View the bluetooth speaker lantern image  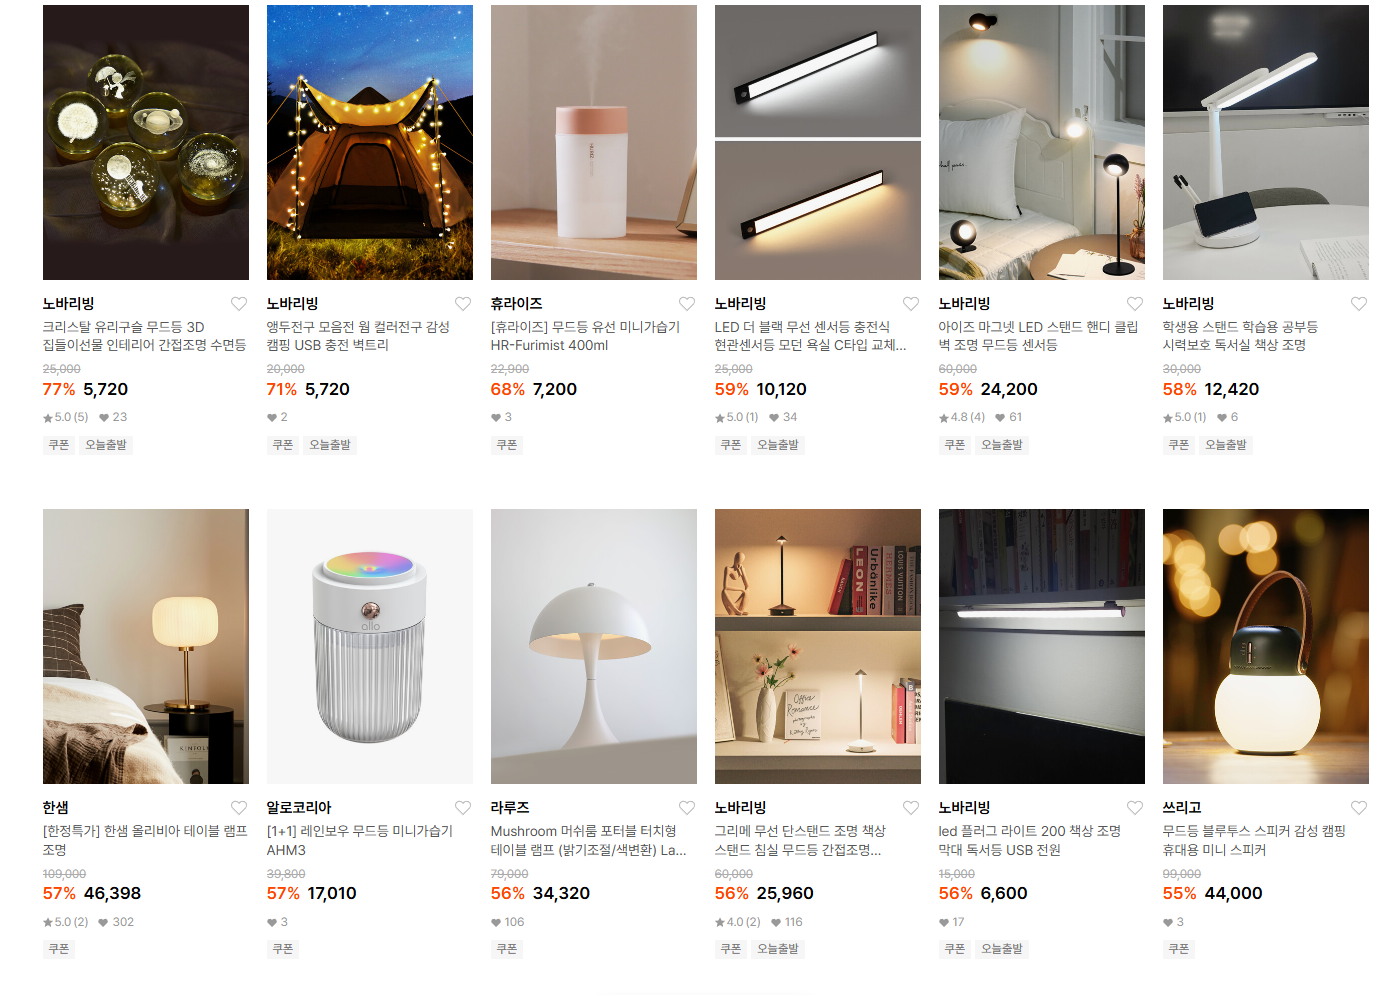pos(1266,646)
